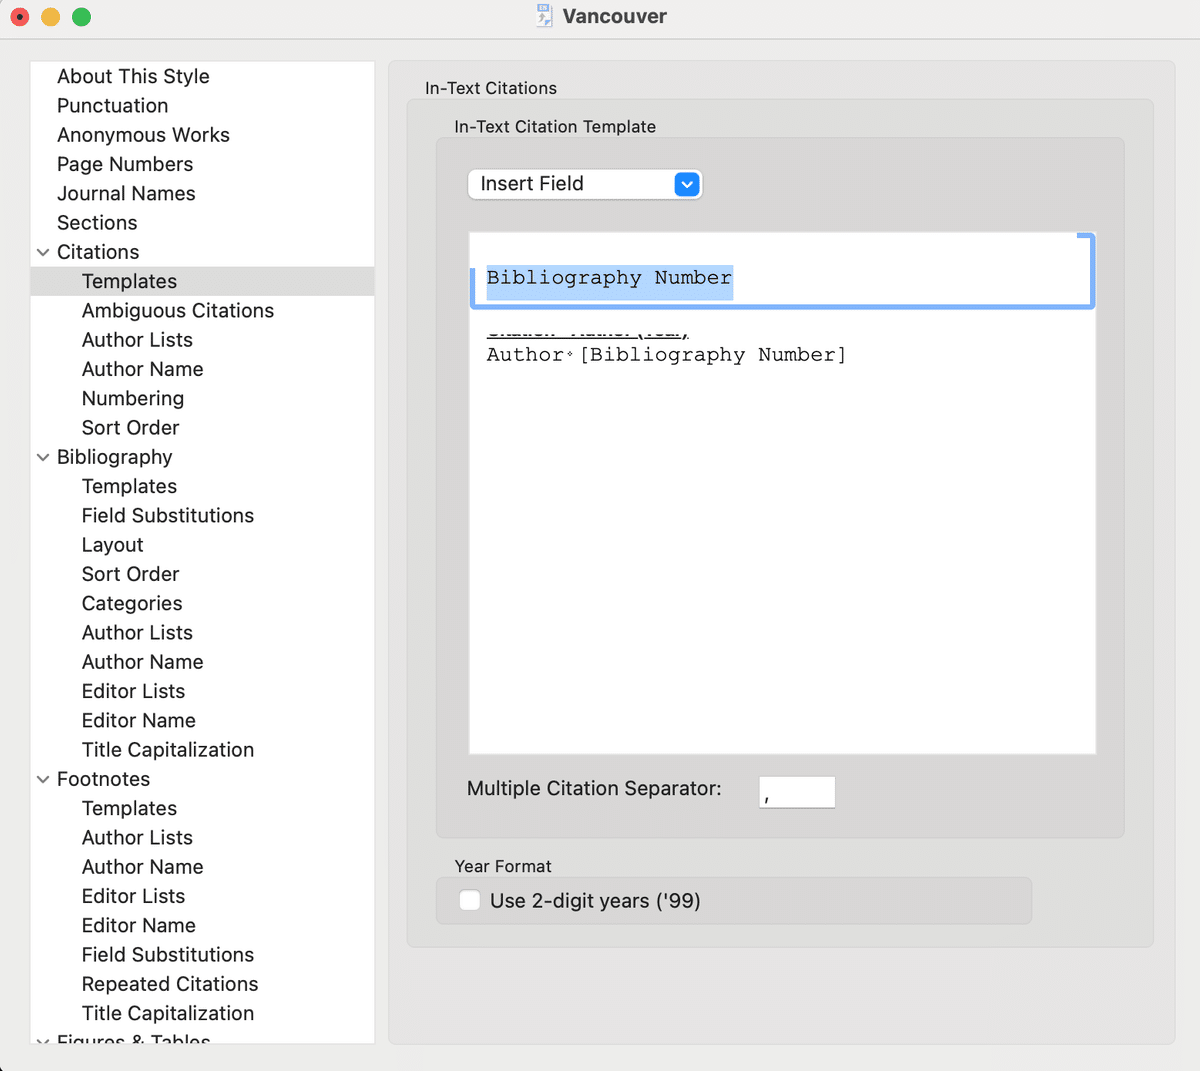Open Title Capitalization under Footnotes

tap(167, 1013)
